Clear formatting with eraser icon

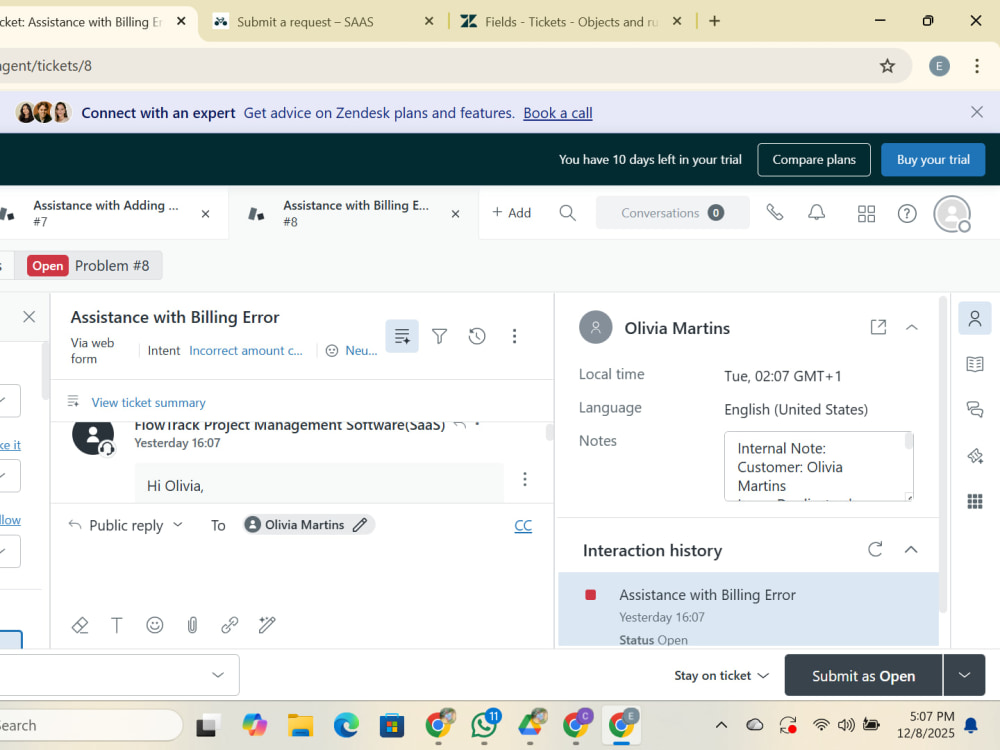[80, 625]
